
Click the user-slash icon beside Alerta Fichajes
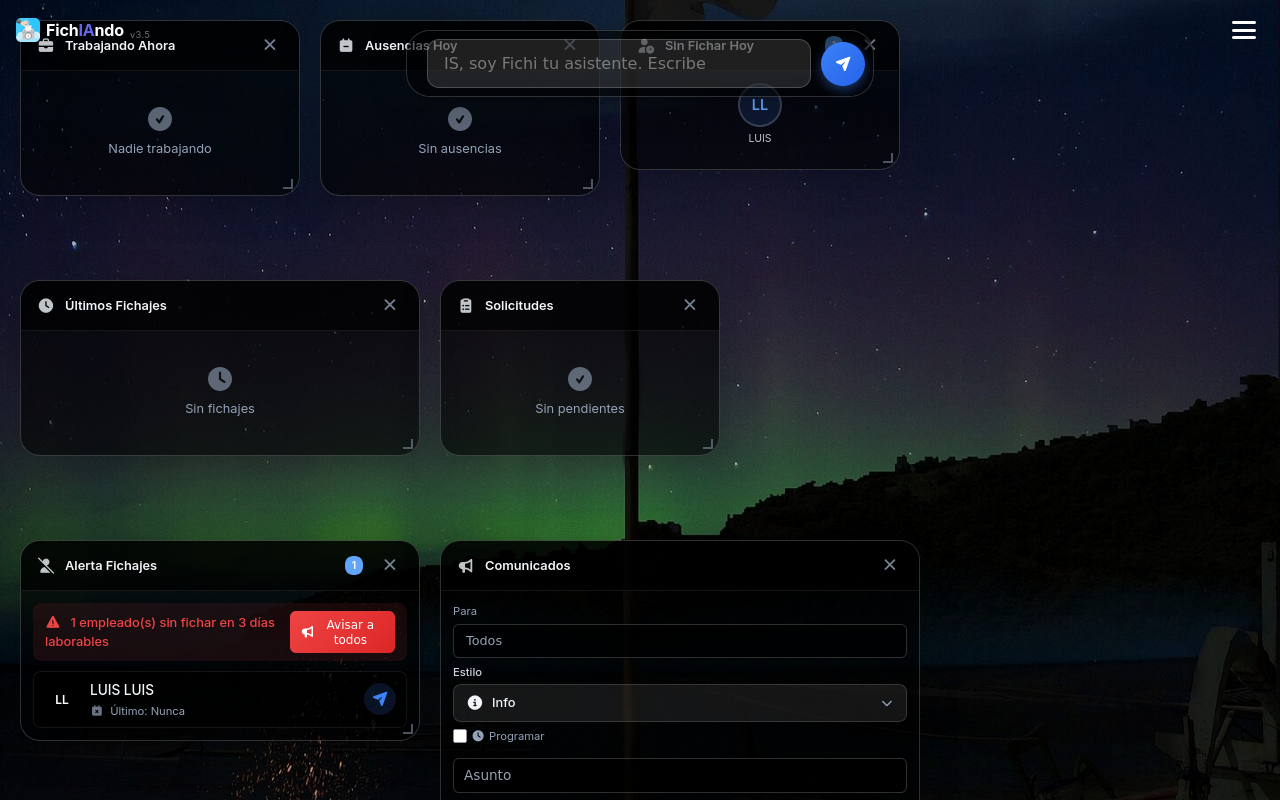pos(46,566)
